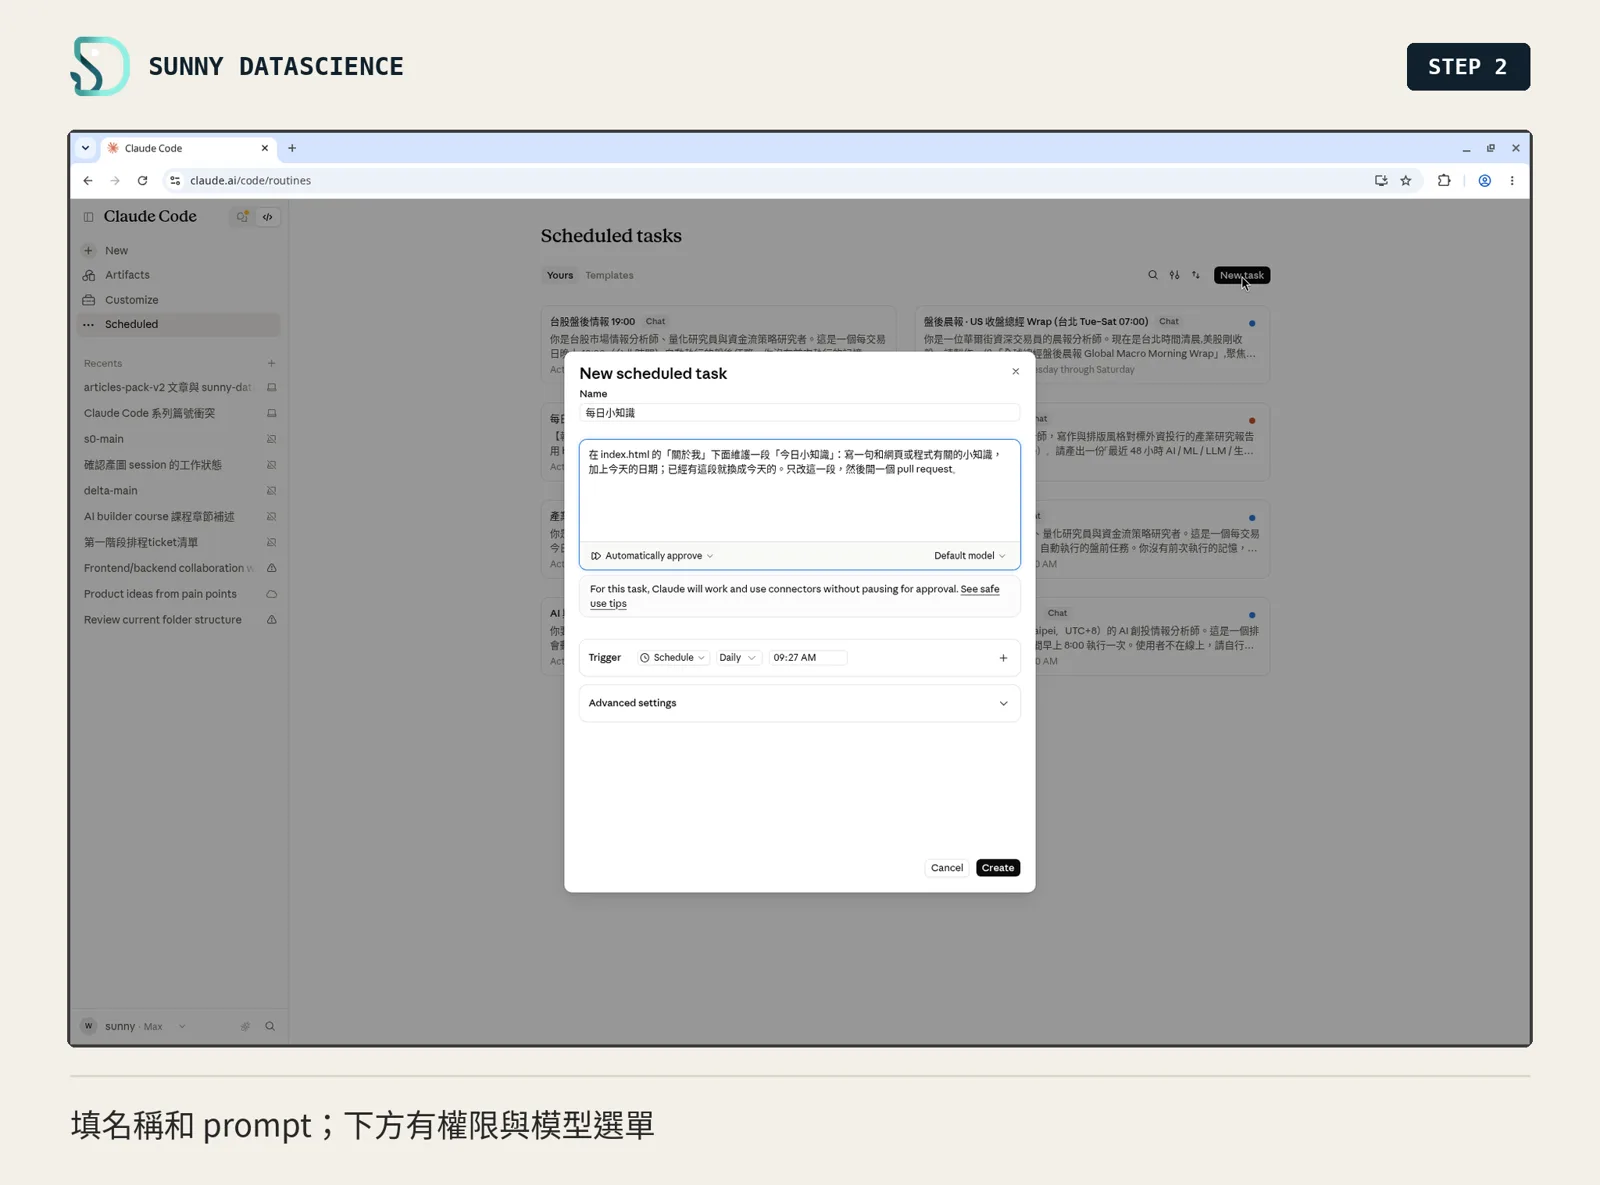Click into the prompt text area
Image resolution: width=1600 pixels, height=1185 pixels.
point(799,490)
